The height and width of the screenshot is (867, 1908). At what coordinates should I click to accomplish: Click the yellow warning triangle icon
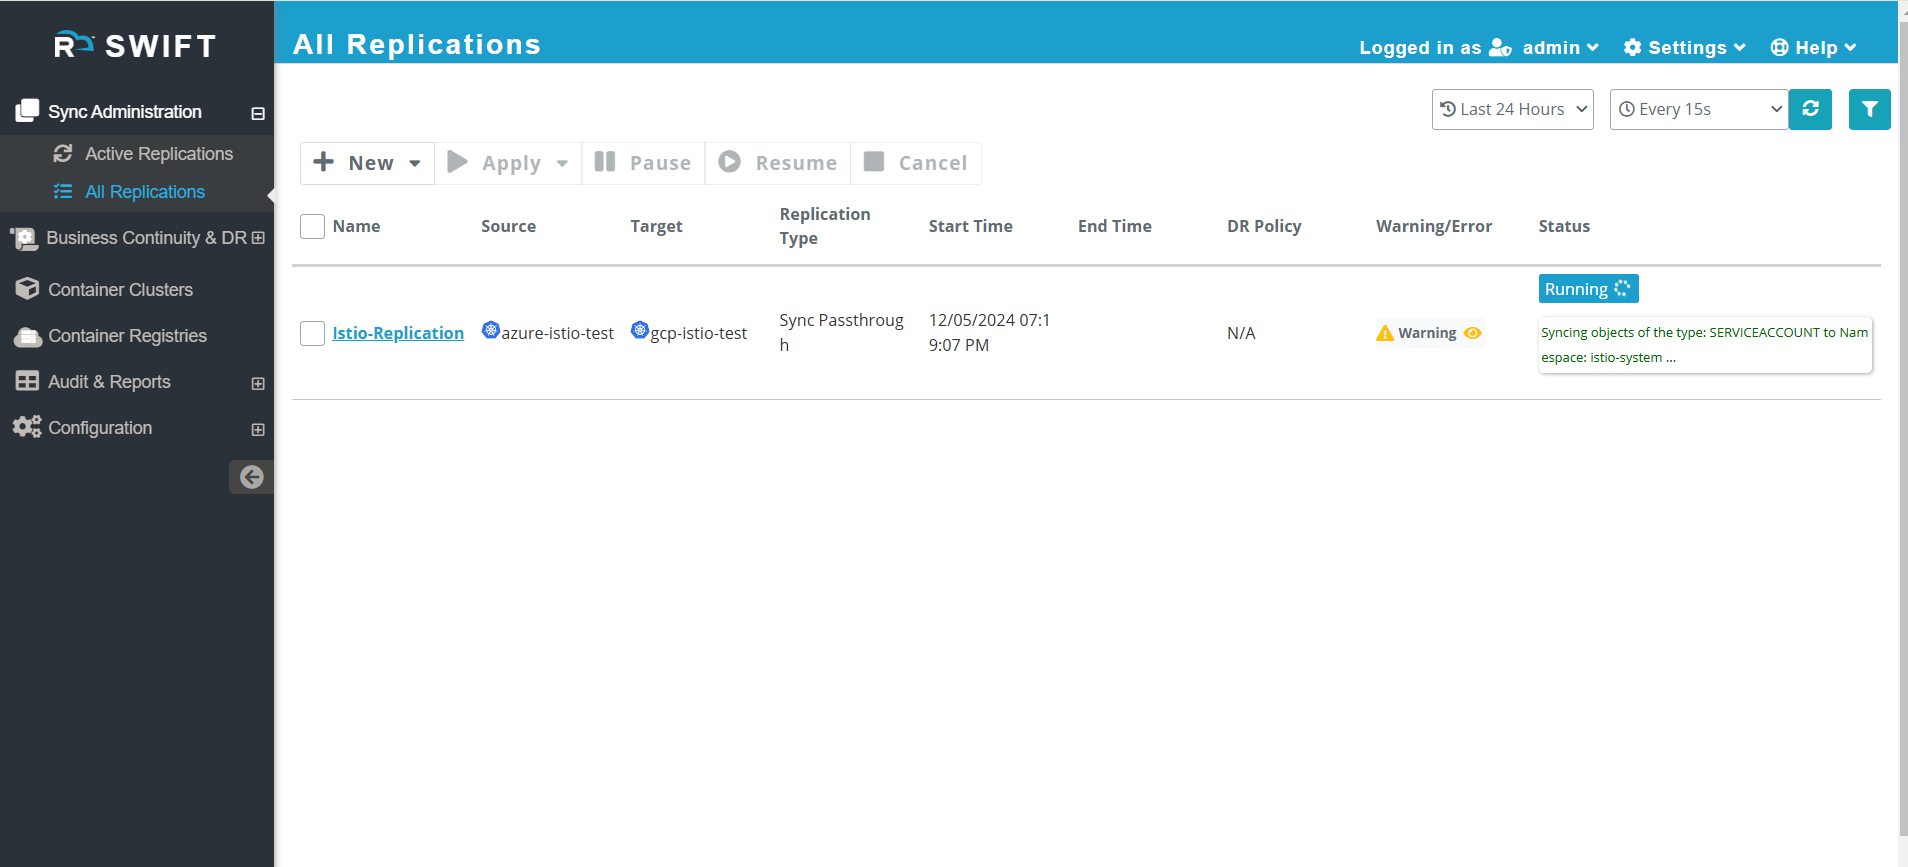[1385, 333]
